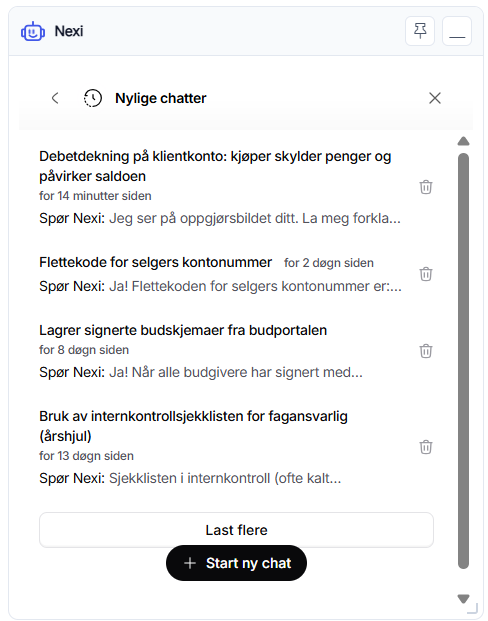
Task: Click the vertical scrollbar thumb
Action: [463, 361]
